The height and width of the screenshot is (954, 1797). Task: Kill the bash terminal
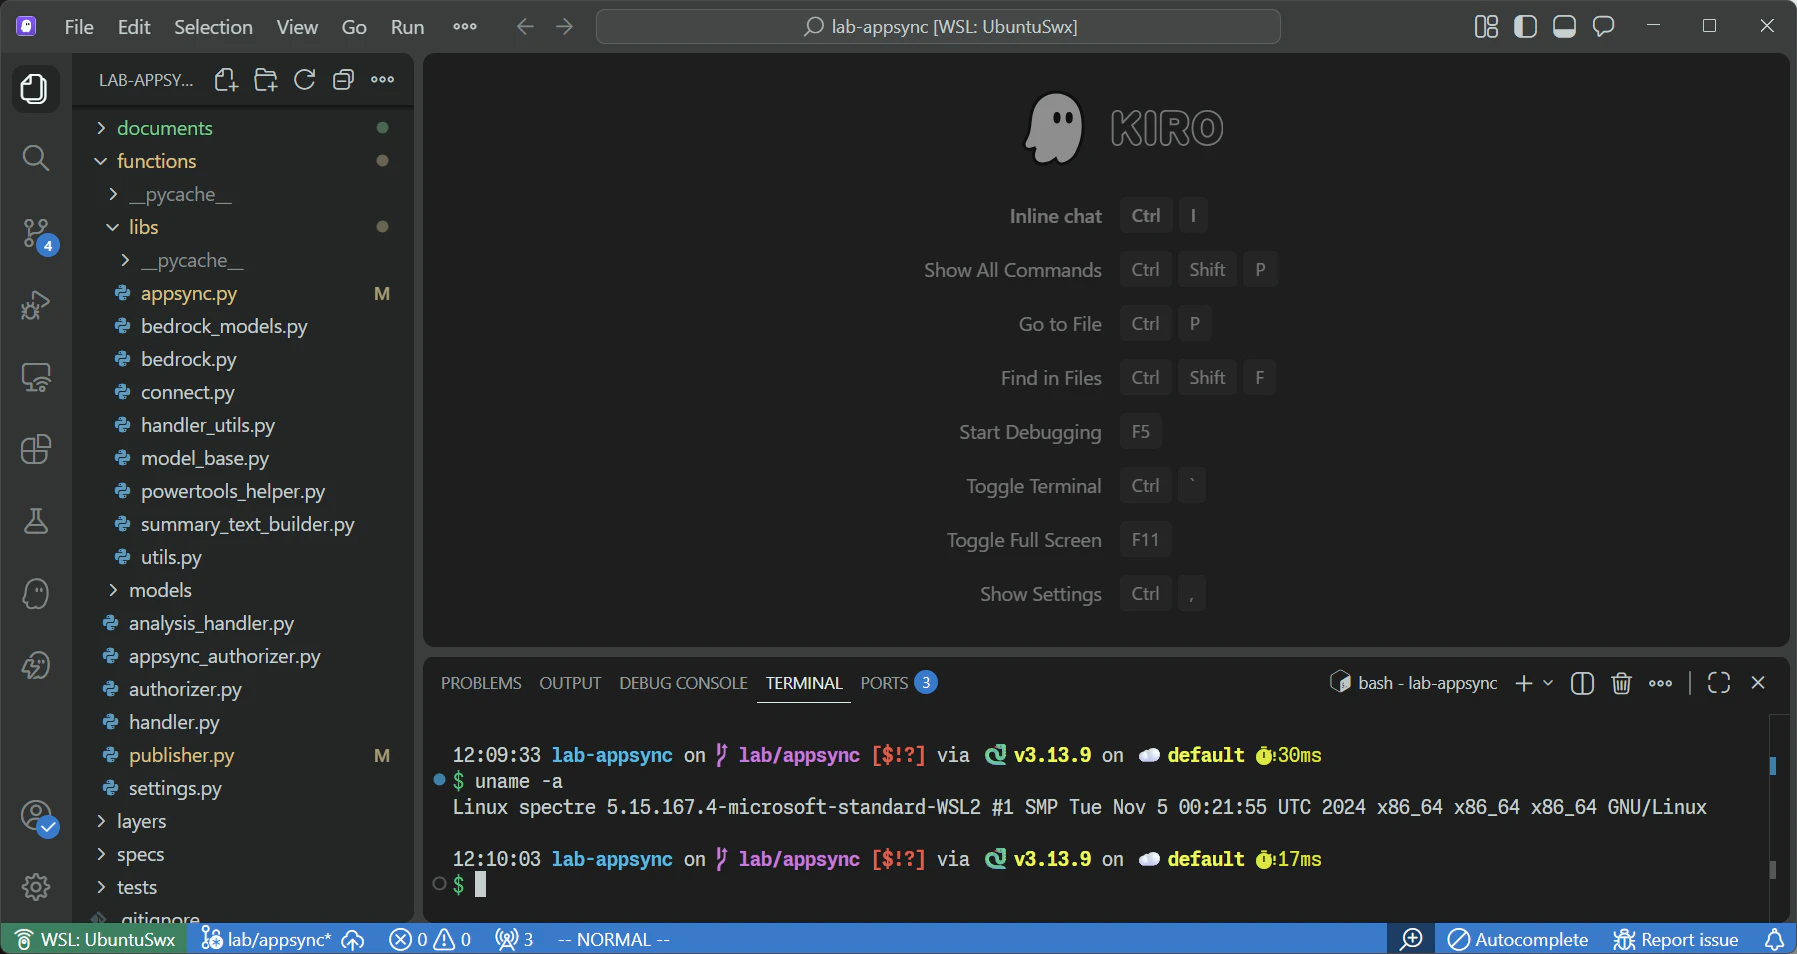coord(1621,683)
